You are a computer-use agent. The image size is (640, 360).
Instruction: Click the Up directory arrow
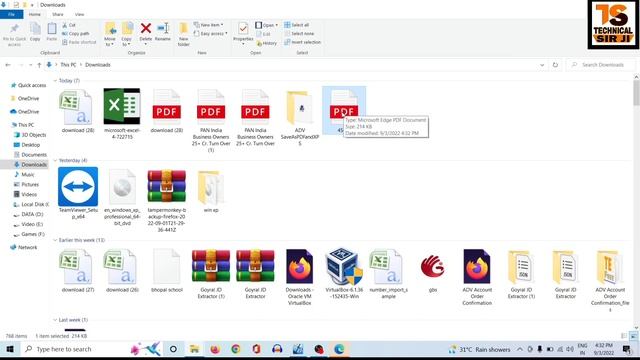click(39, 65)
